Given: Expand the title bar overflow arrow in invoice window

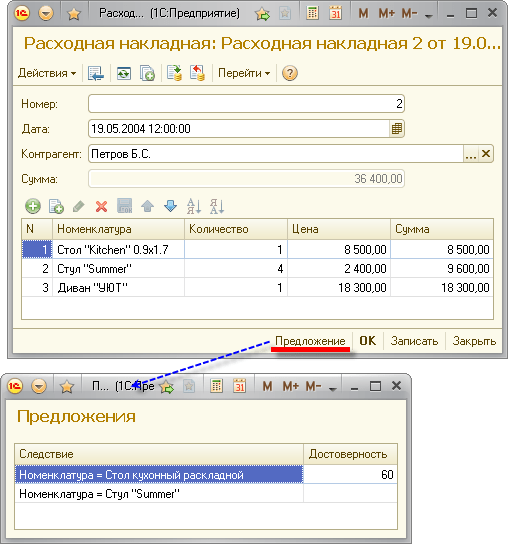Looking at the screenshot, I should 429,16.
